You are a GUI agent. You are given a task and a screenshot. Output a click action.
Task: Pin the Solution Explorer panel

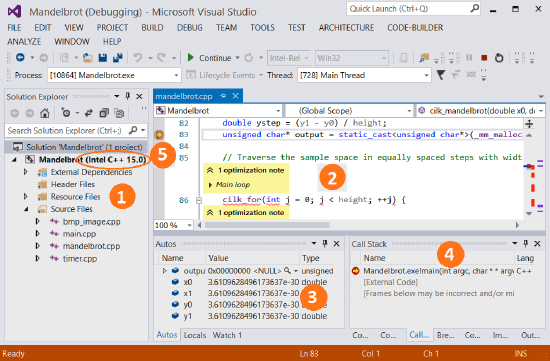click(x=128, y=96)
